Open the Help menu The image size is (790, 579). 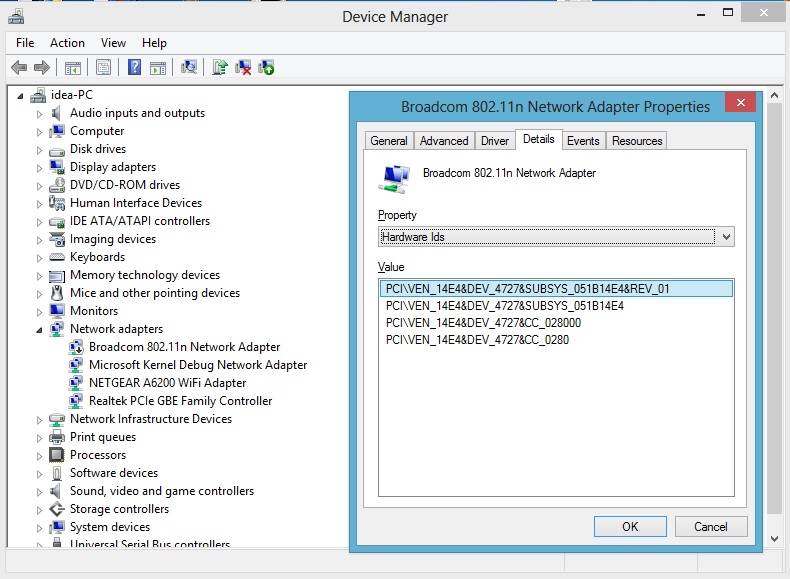click(154, 43)
